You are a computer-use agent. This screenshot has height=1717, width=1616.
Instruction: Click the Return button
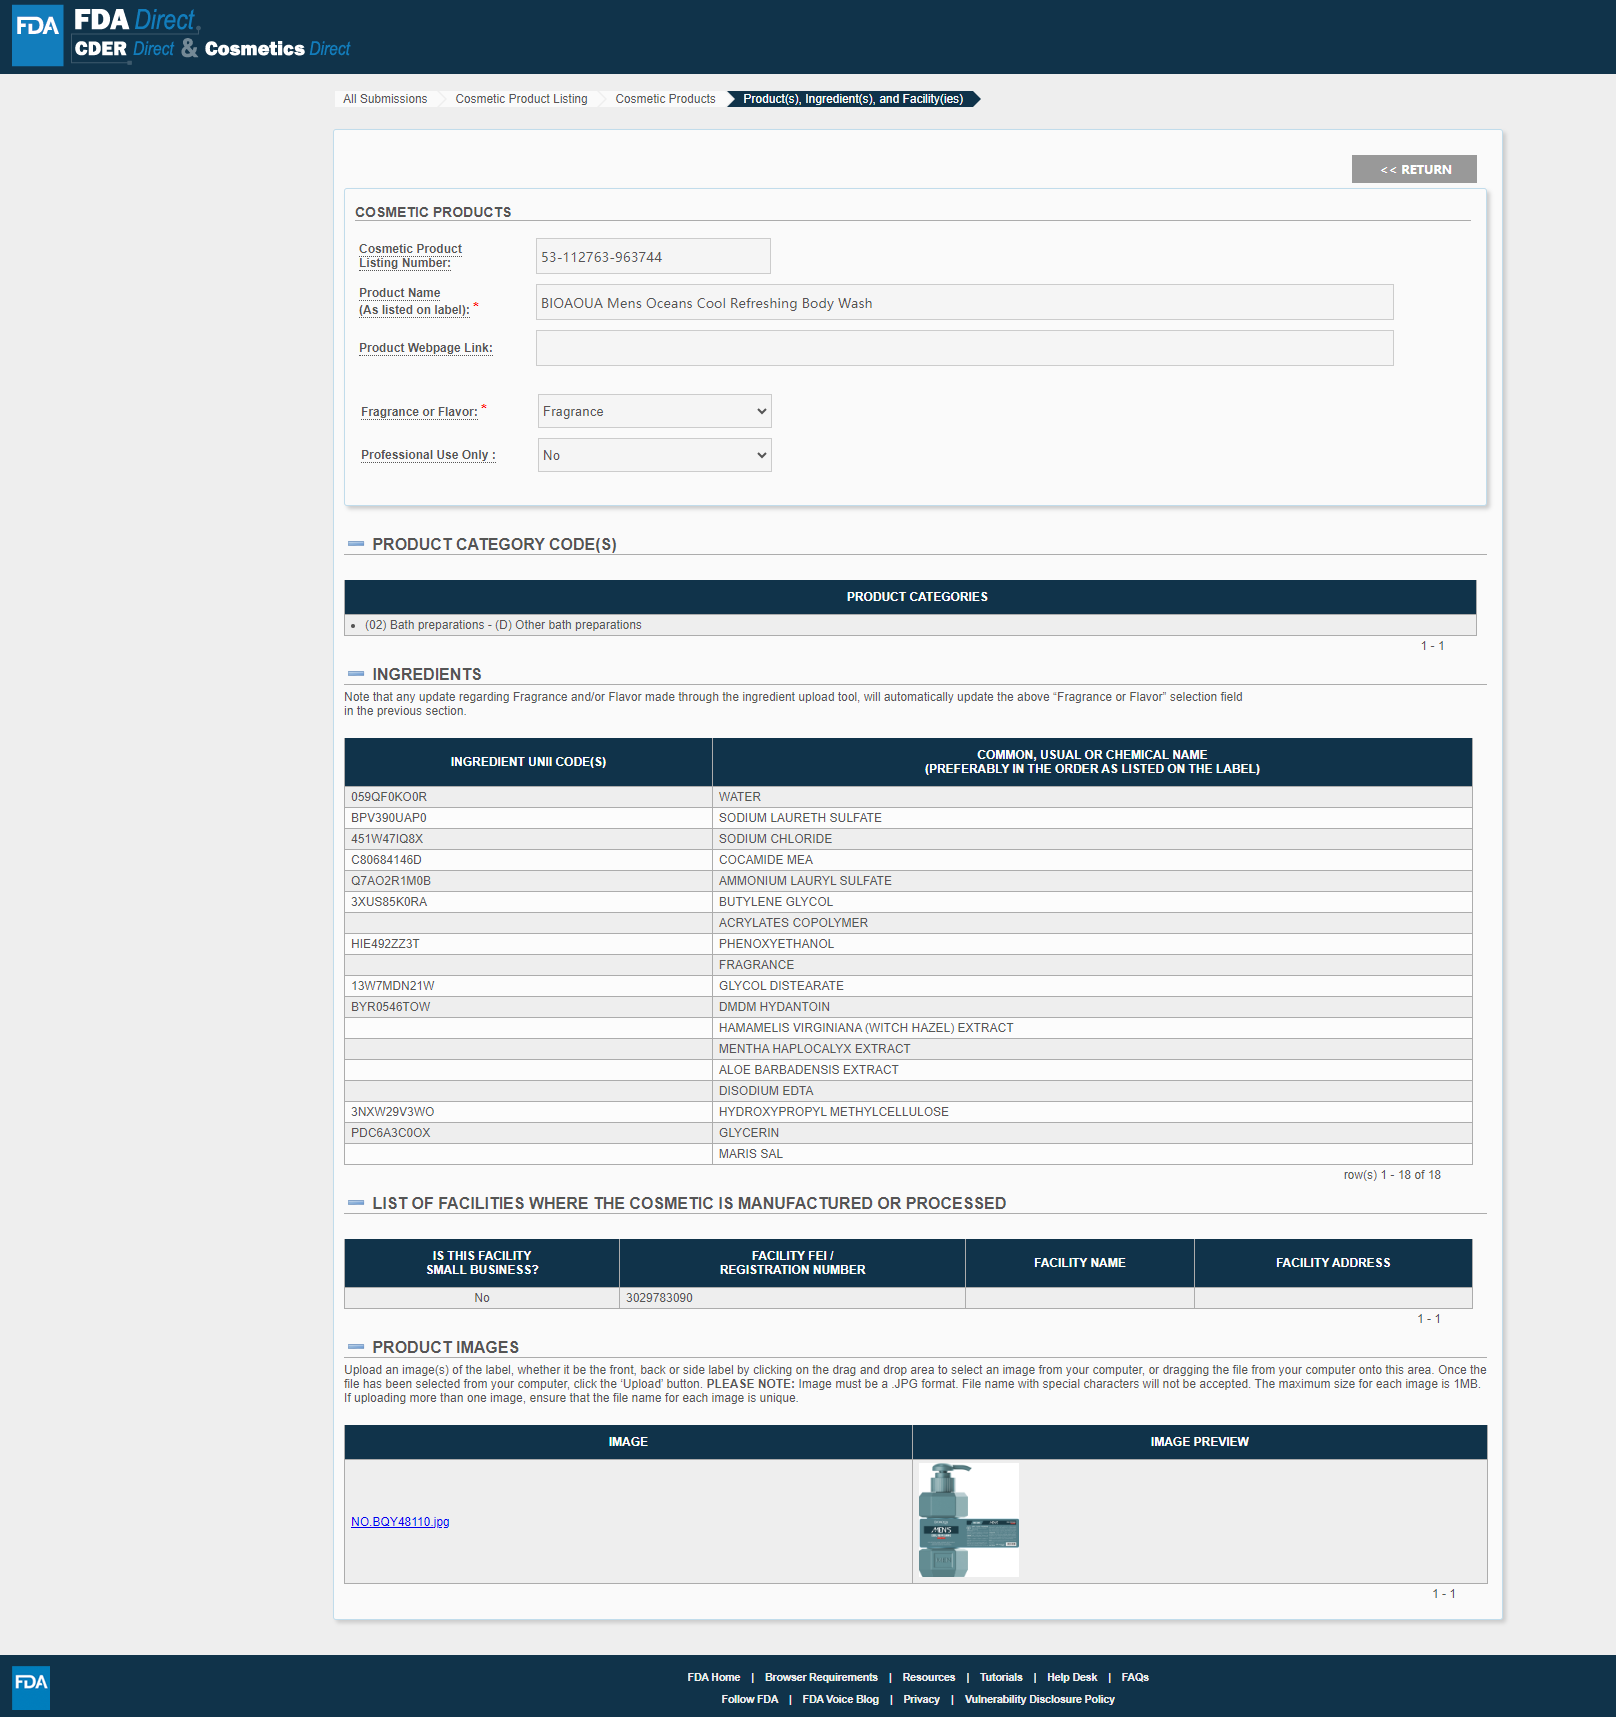pos(1413,169)
